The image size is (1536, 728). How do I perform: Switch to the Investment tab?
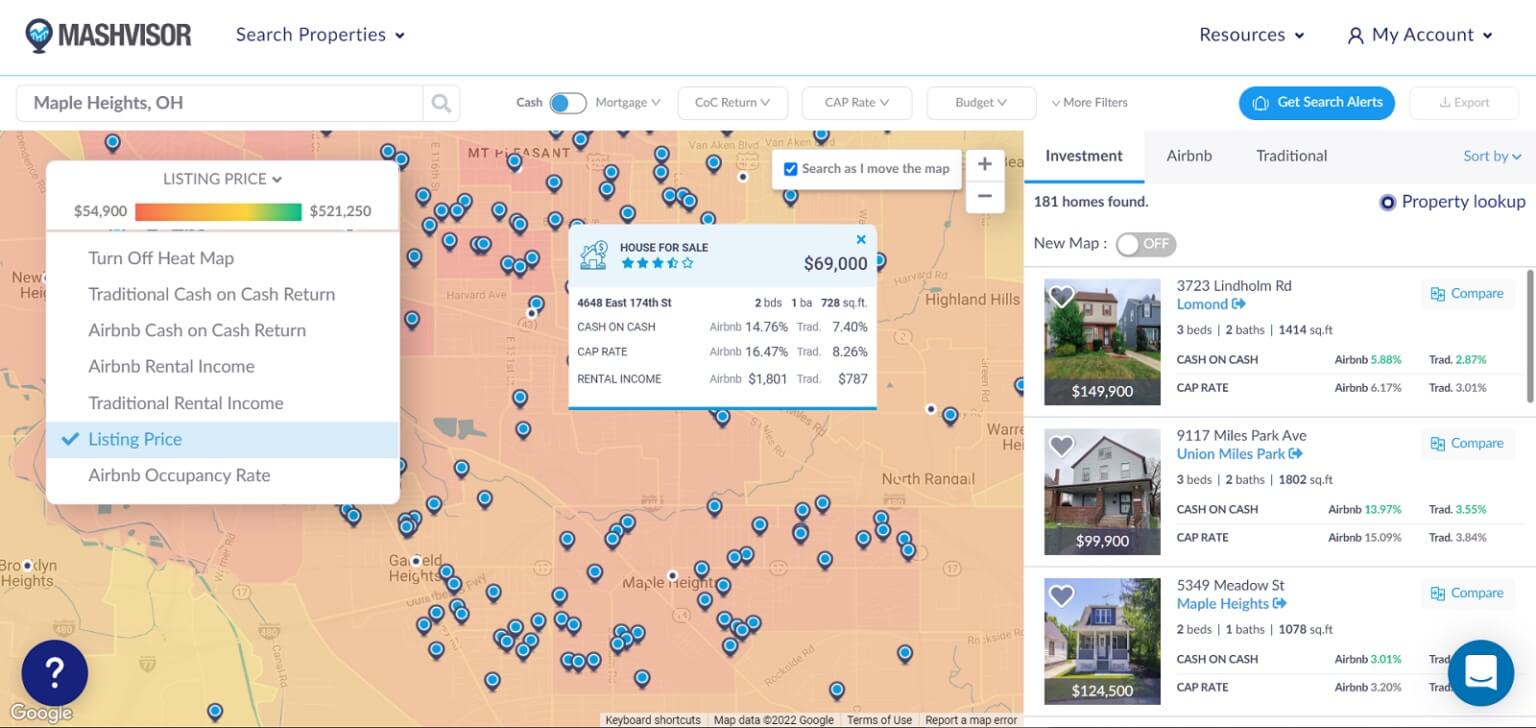pyautogui.click(x=1084, y=156)
